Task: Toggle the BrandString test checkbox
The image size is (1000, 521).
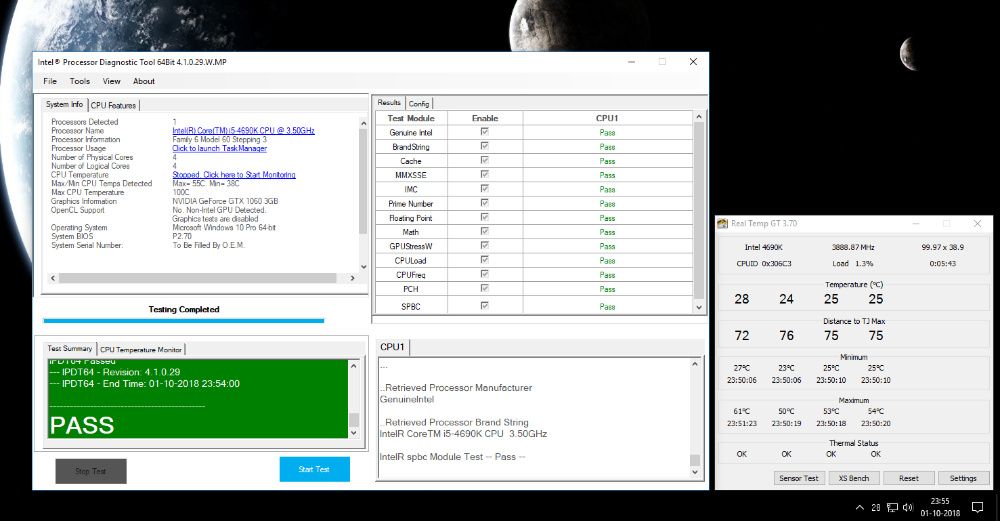Action: click(x=485, y=146)
